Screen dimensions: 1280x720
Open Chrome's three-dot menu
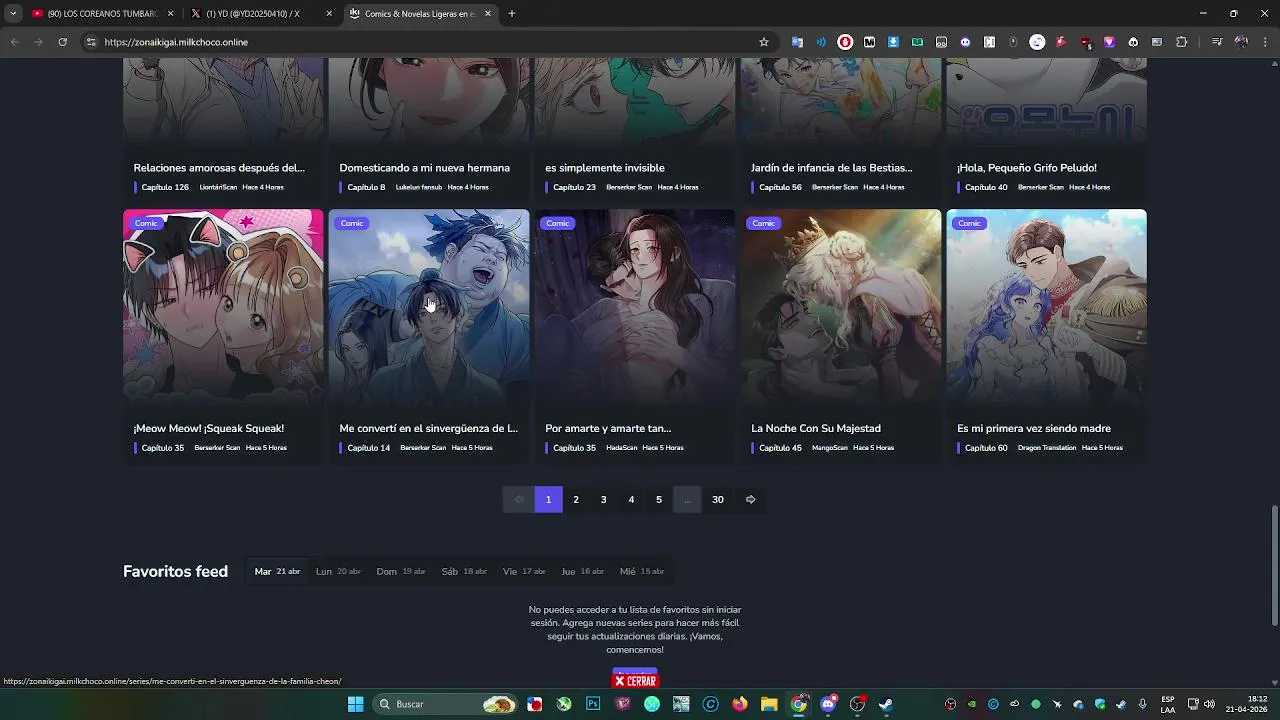1266,42
